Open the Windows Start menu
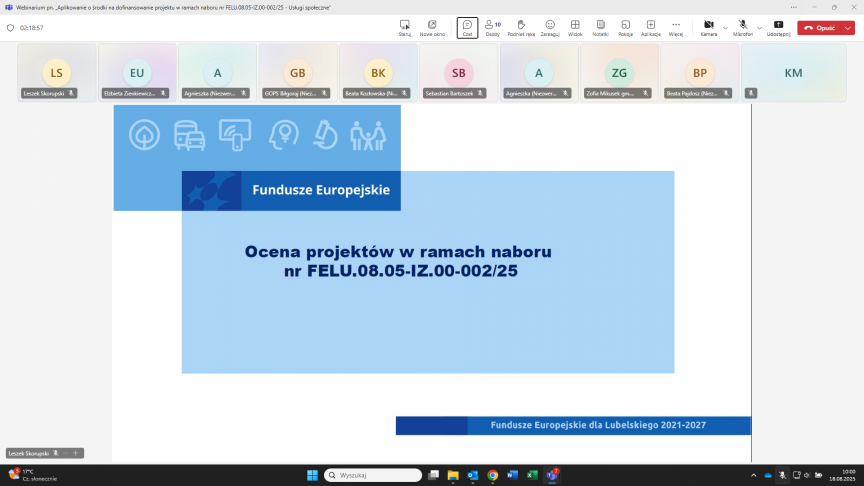 tap(312, 475)
